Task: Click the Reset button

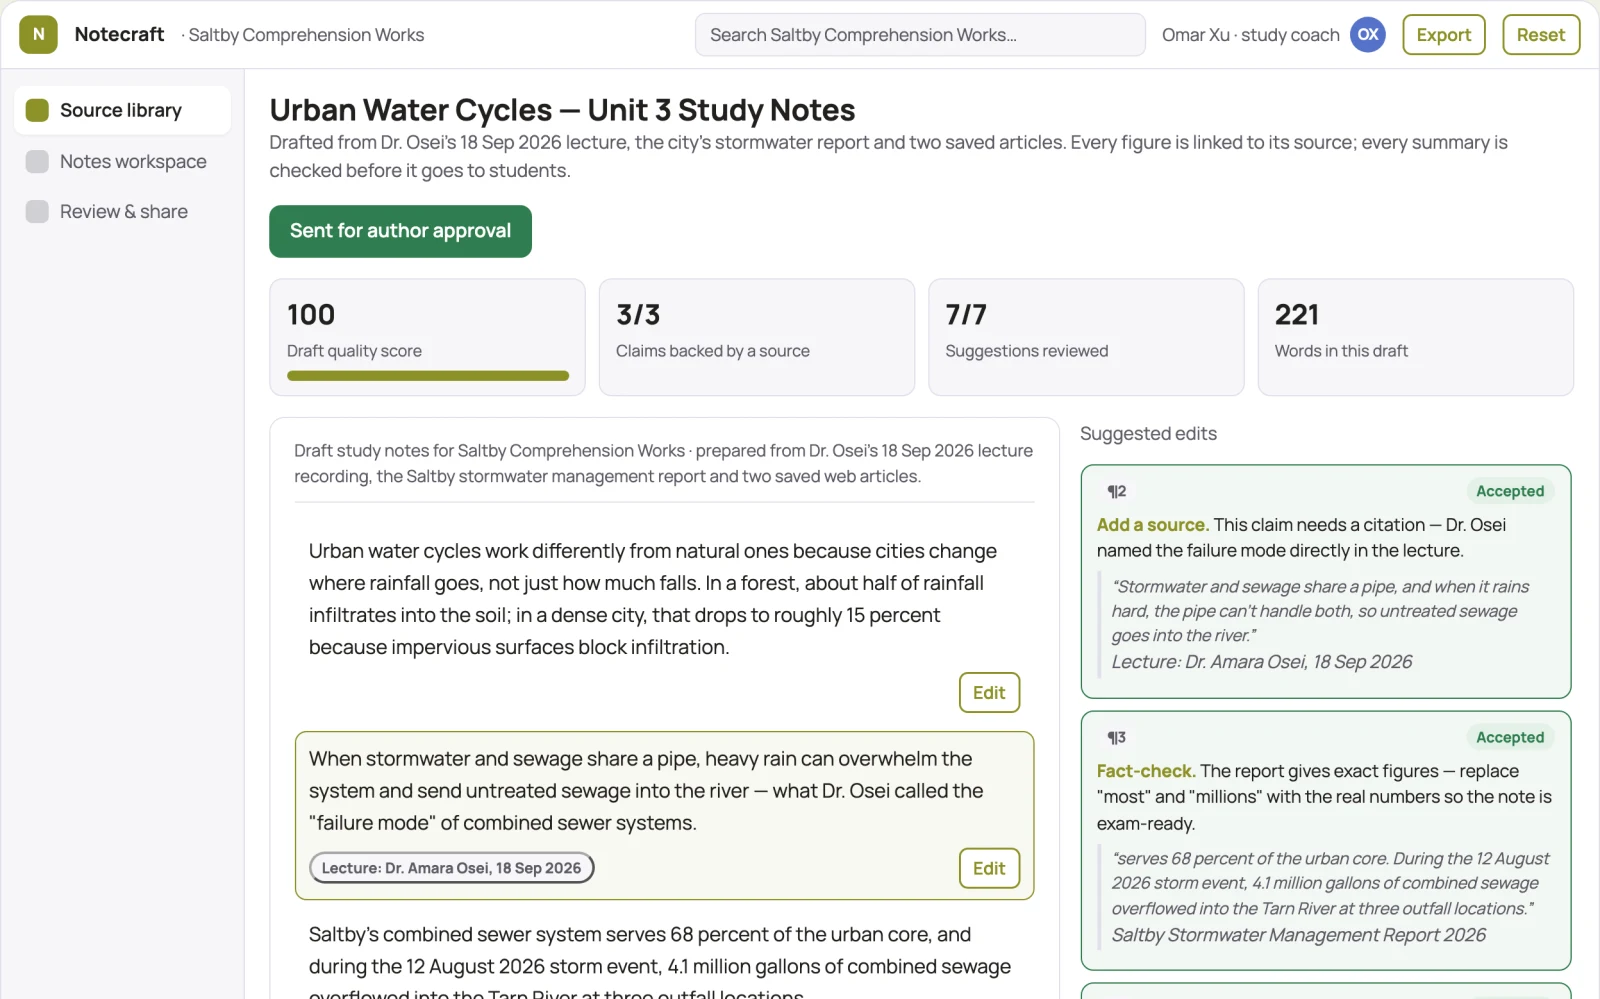Action: (x=1540, y=34)
